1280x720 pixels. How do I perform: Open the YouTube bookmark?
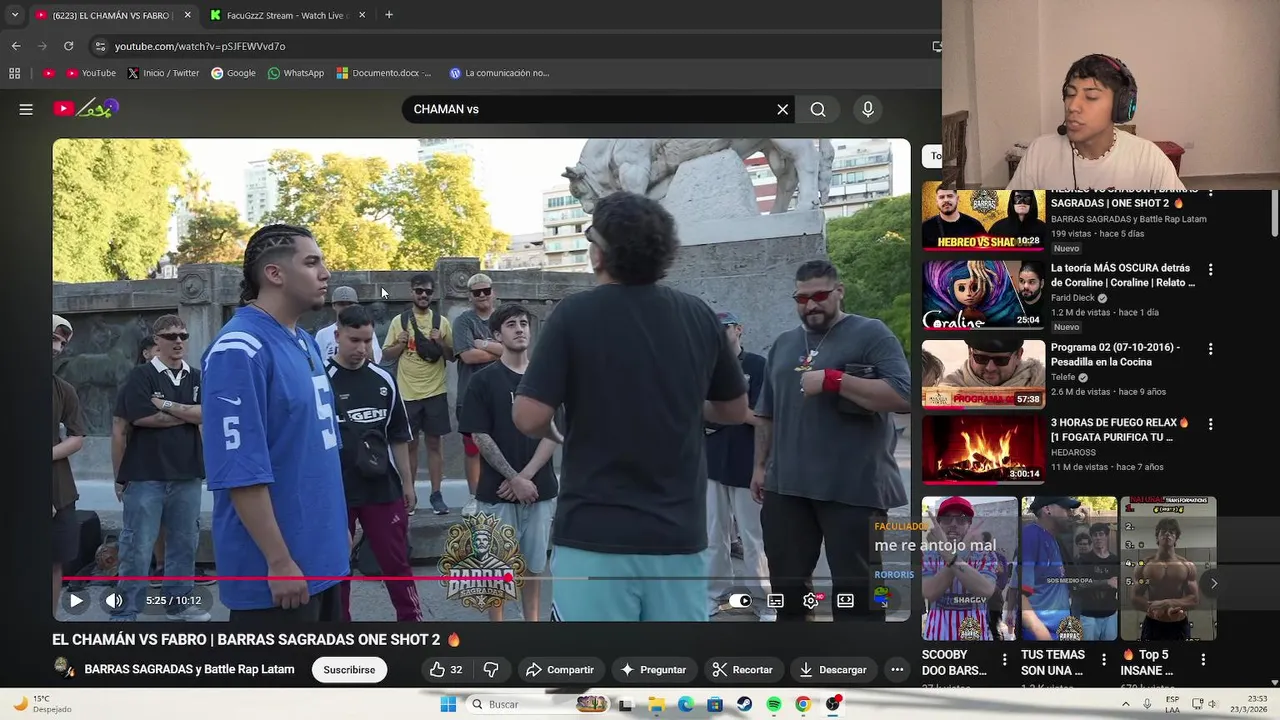point(91,73)
